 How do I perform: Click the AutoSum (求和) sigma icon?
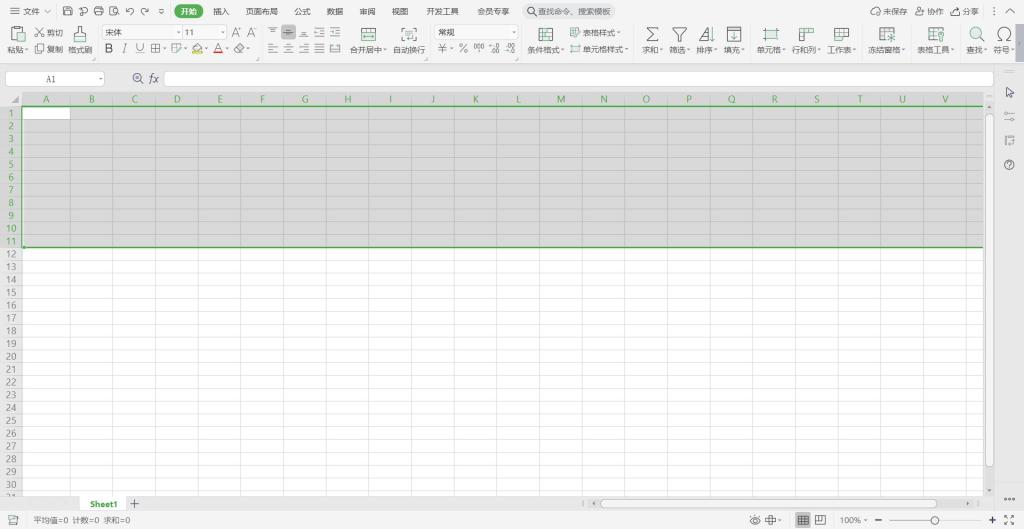[x=652, y=34]
